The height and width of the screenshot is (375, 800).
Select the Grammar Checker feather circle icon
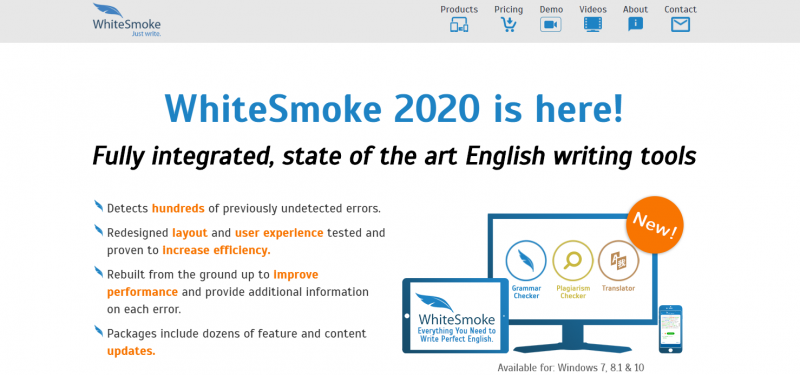click(526, 261)
